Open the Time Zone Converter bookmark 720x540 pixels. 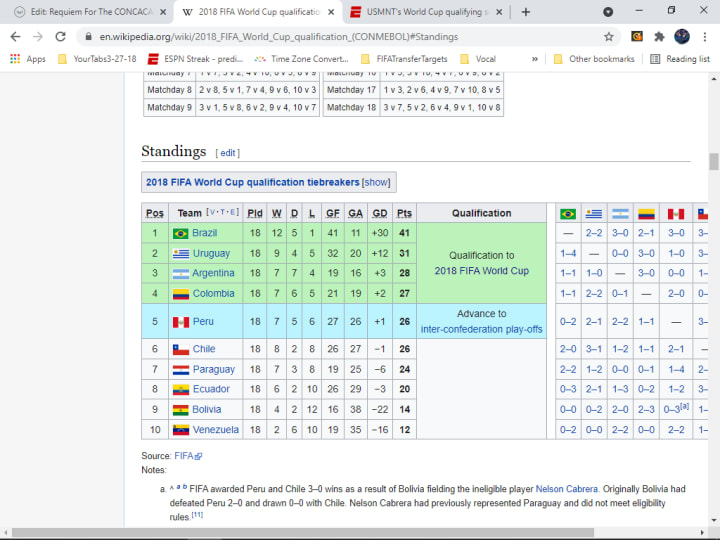[302, 59]
